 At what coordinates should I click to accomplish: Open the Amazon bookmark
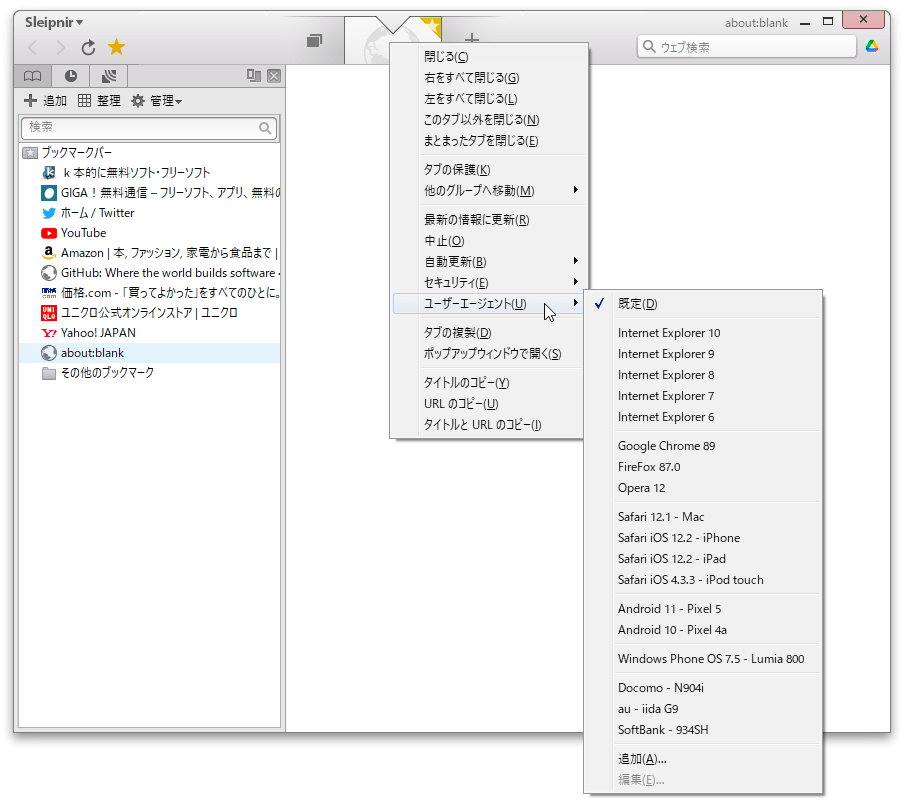(x=160, y=253)
